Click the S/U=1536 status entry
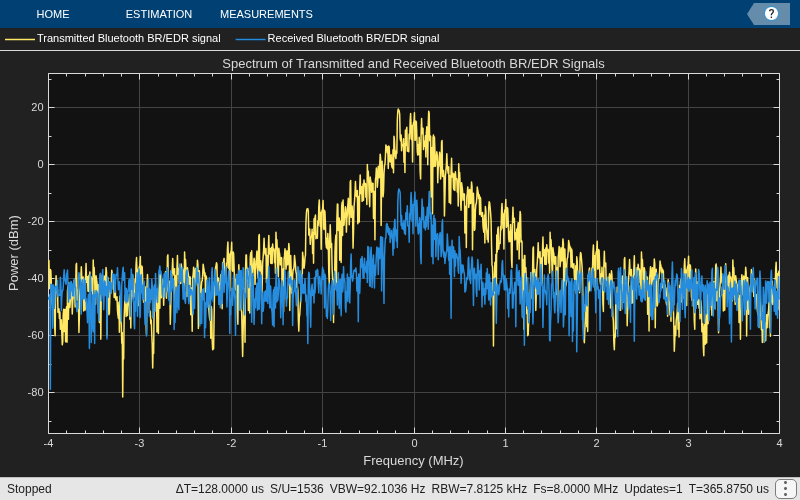 point(296,489)
